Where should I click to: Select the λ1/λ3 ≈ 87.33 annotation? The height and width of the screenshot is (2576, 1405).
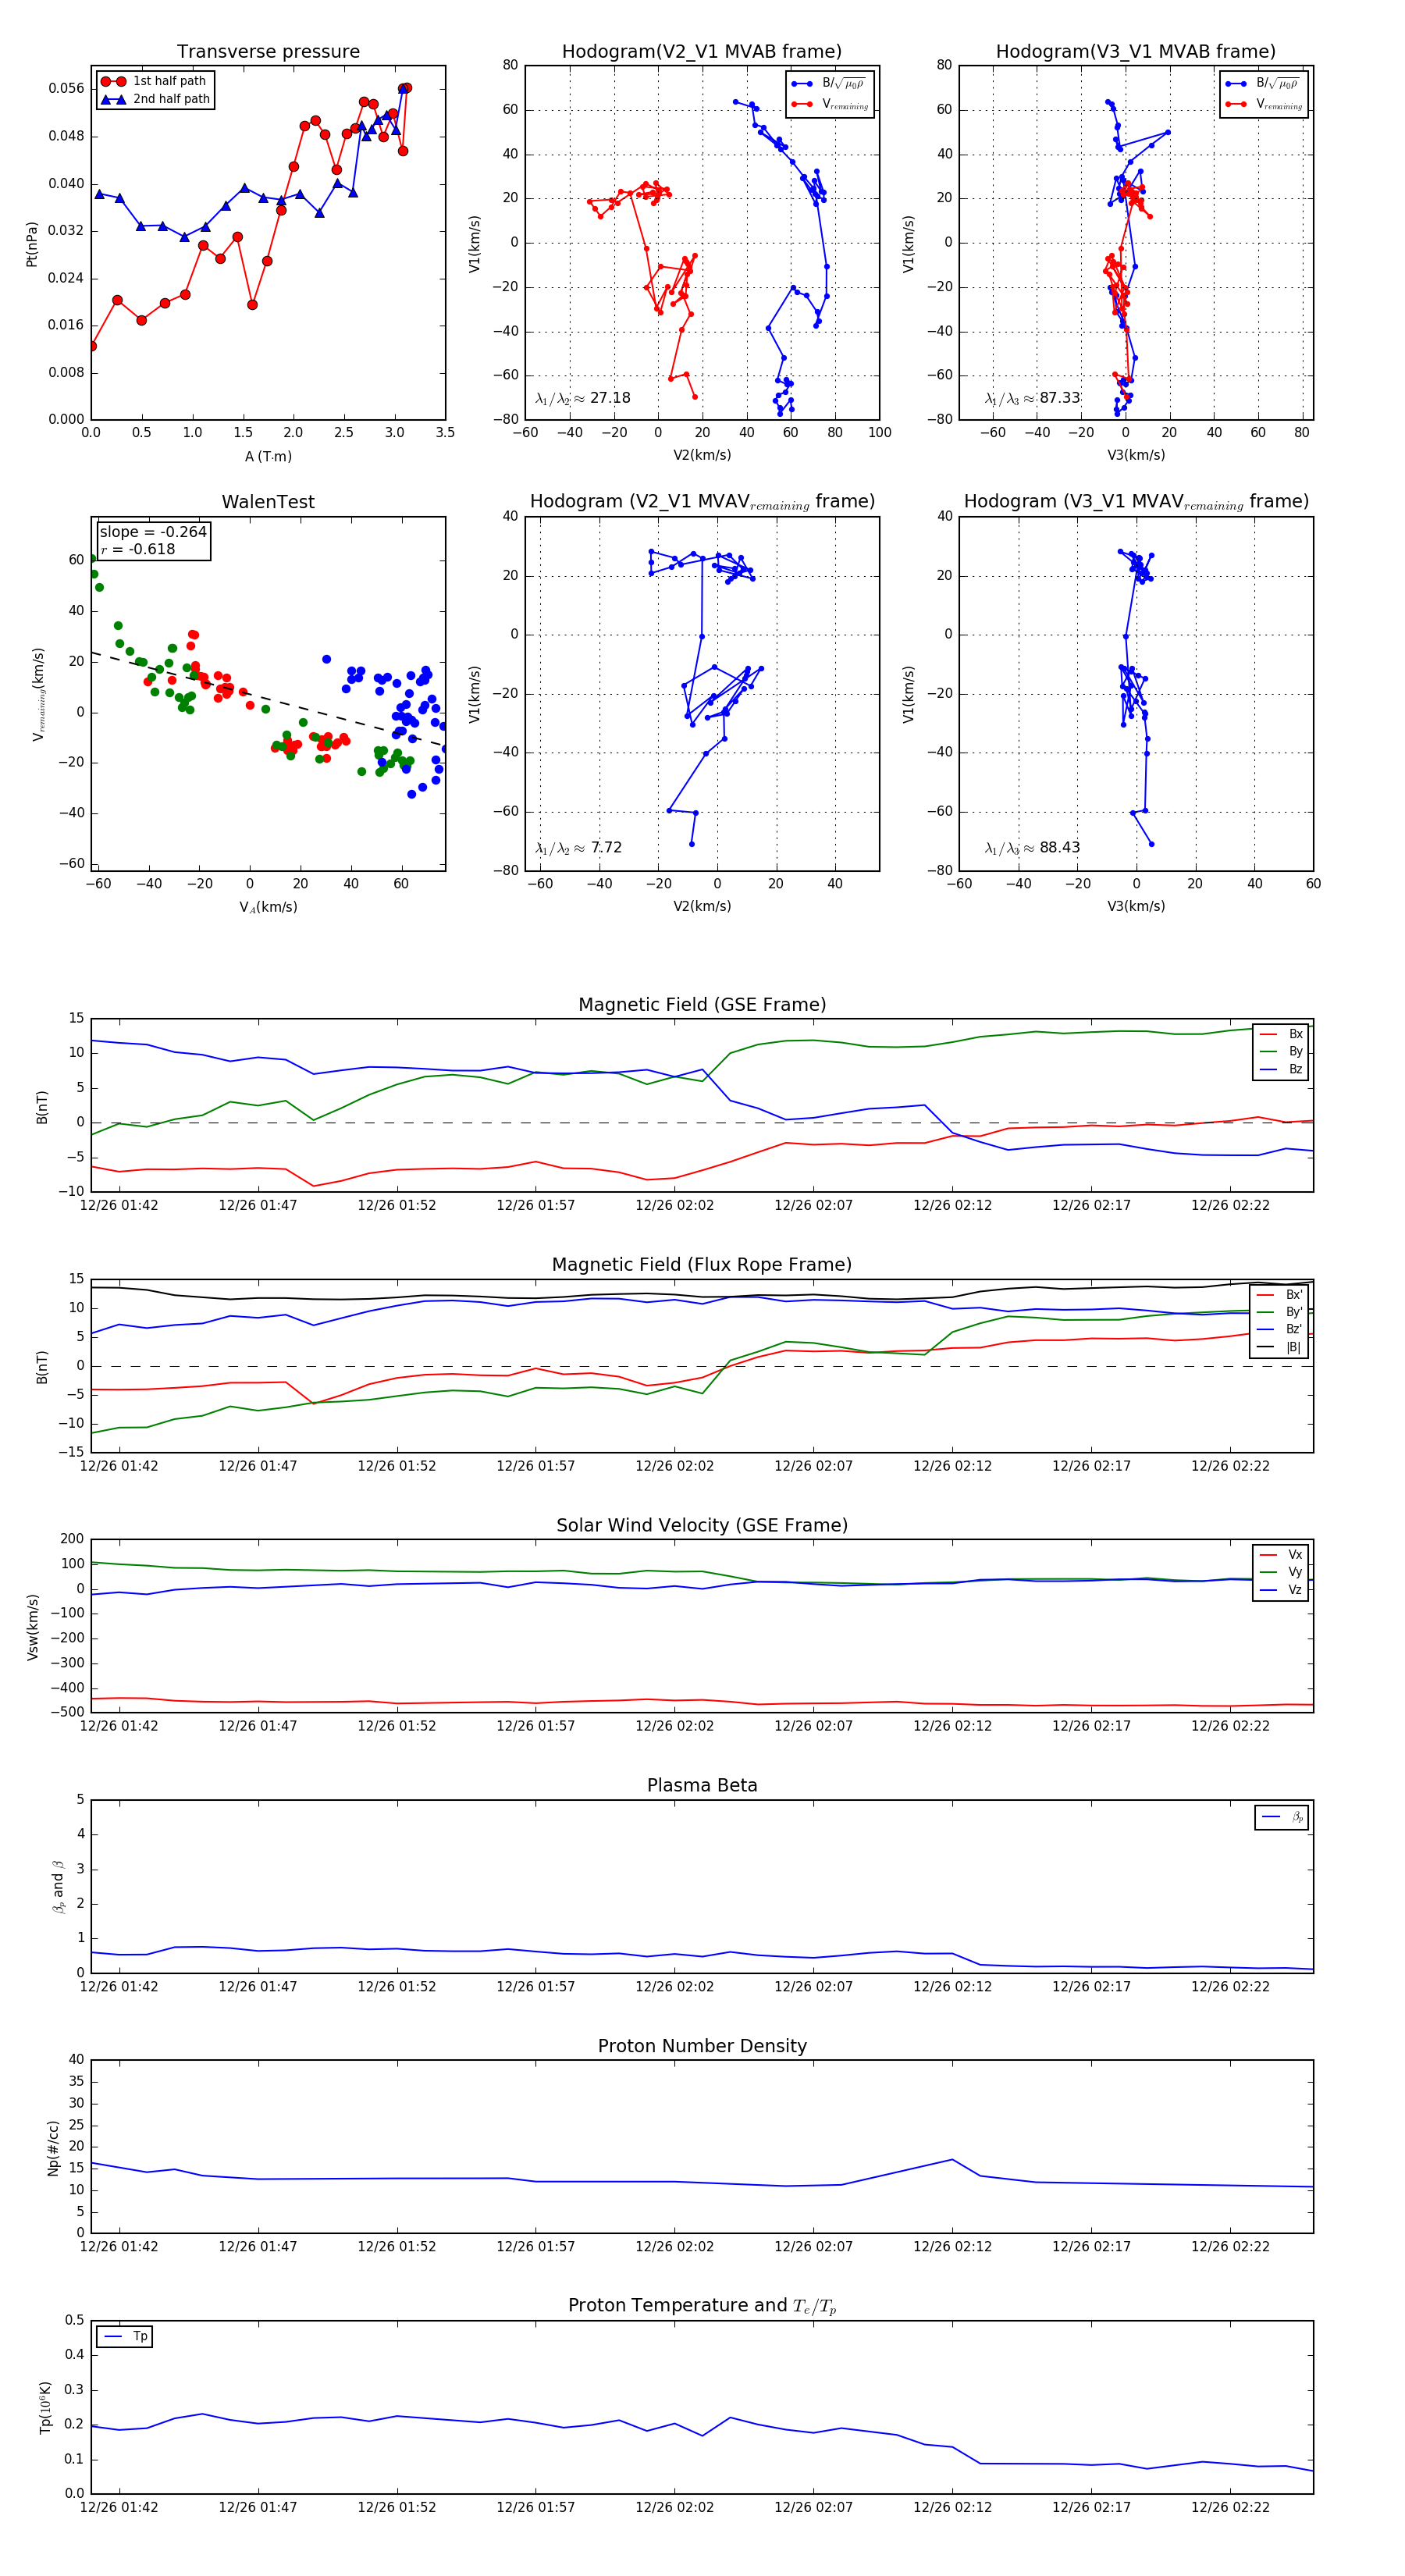[1032, 398]
